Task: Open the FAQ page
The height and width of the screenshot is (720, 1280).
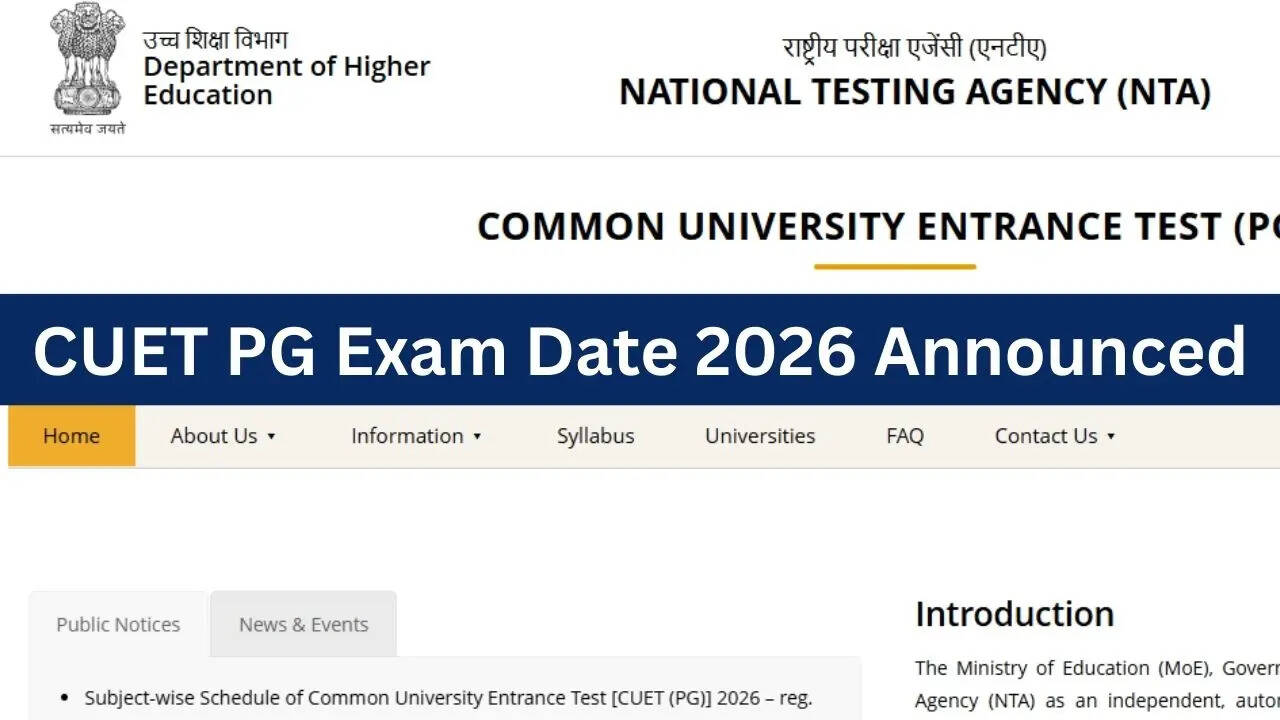Action: pyautogui.click(x=905, y=436)
